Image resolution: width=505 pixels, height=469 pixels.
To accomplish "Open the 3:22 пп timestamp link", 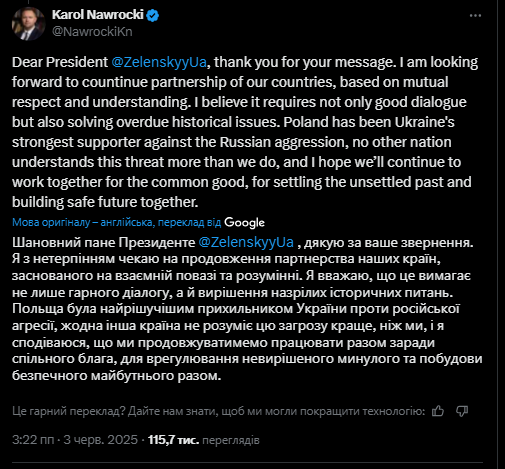I will (x=33, y=440).
